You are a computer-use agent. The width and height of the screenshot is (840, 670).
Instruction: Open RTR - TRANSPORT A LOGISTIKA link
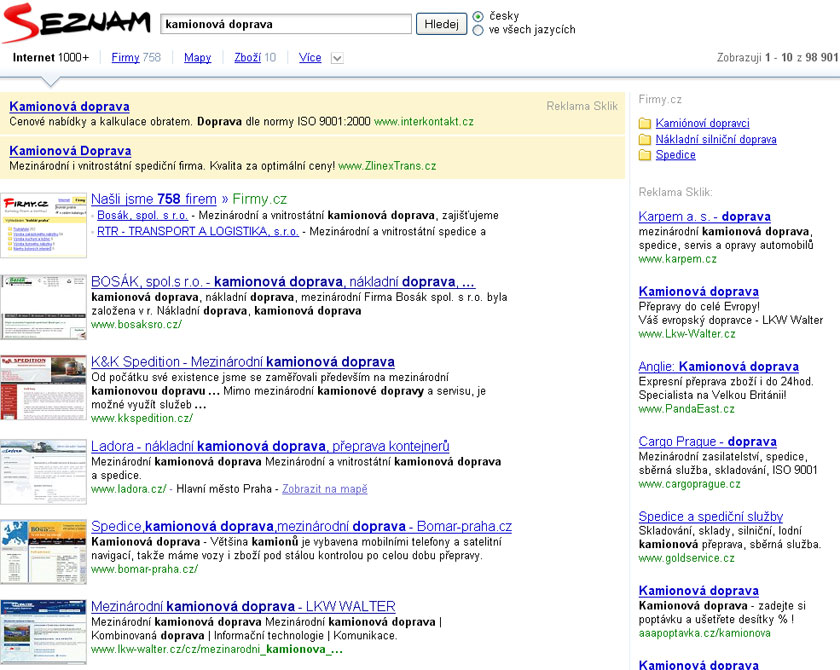(x=198, y=231)
